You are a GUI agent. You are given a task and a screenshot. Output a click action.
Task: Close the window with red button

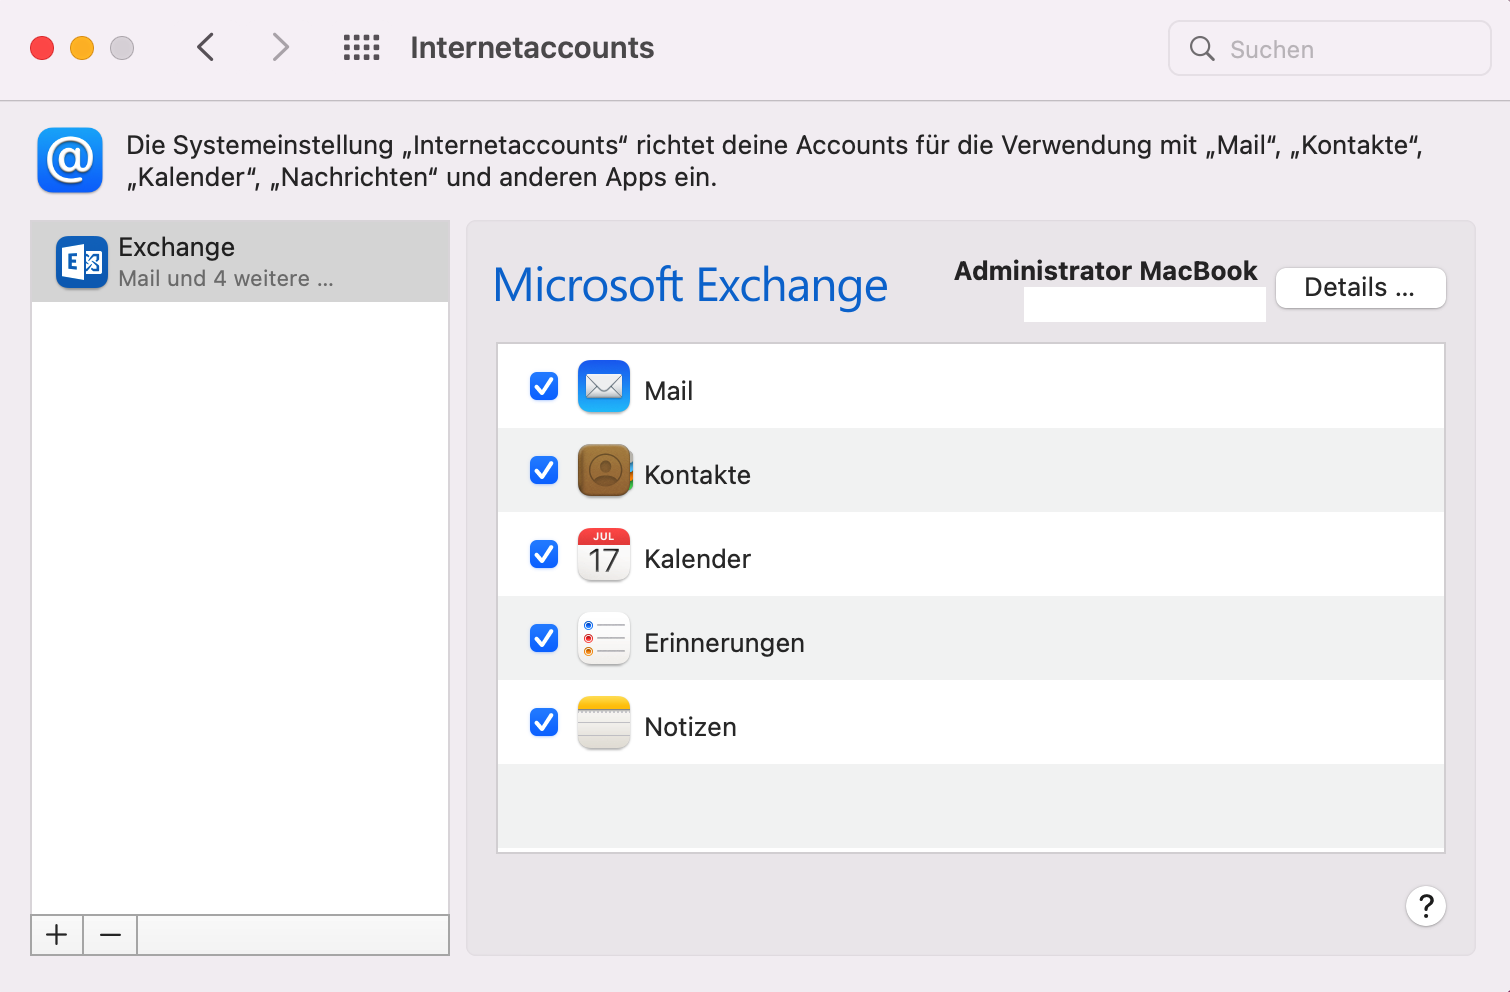[42, 48]
